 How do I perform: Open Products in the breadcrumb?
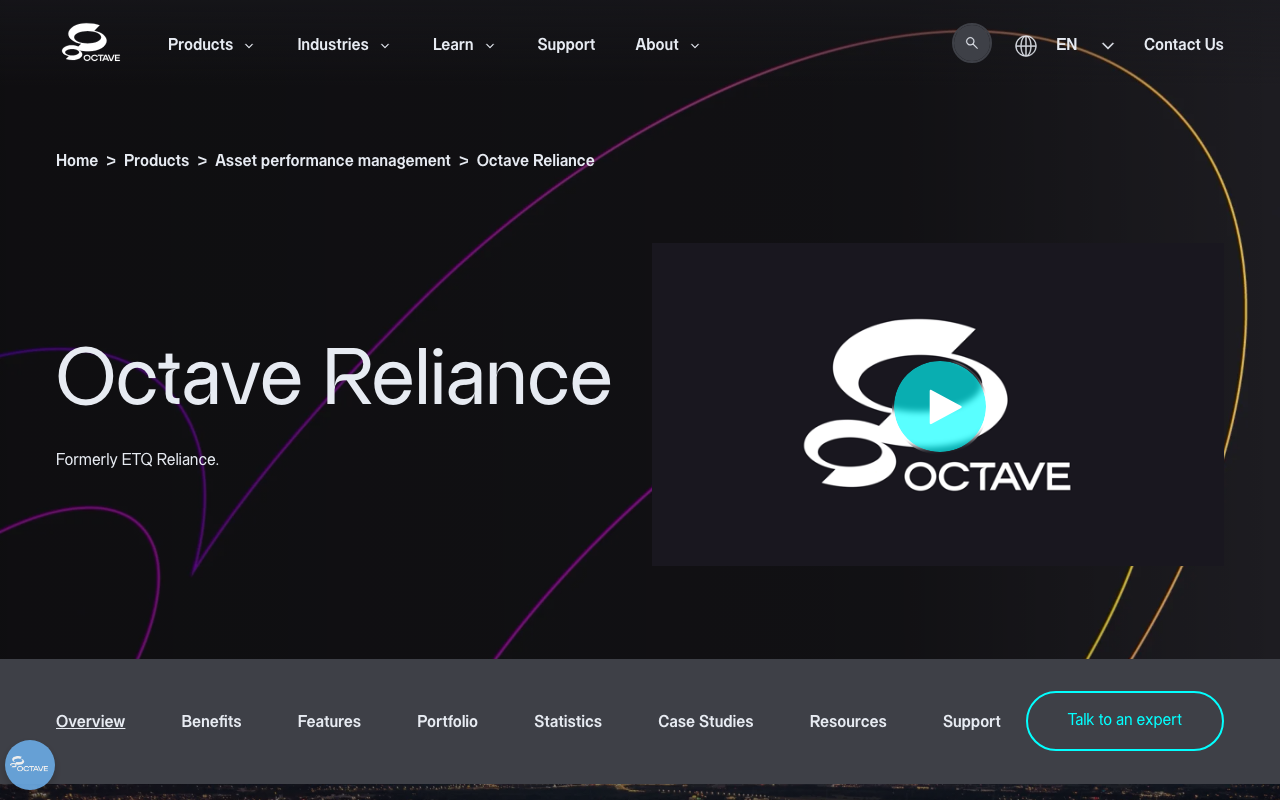[156, 161]
